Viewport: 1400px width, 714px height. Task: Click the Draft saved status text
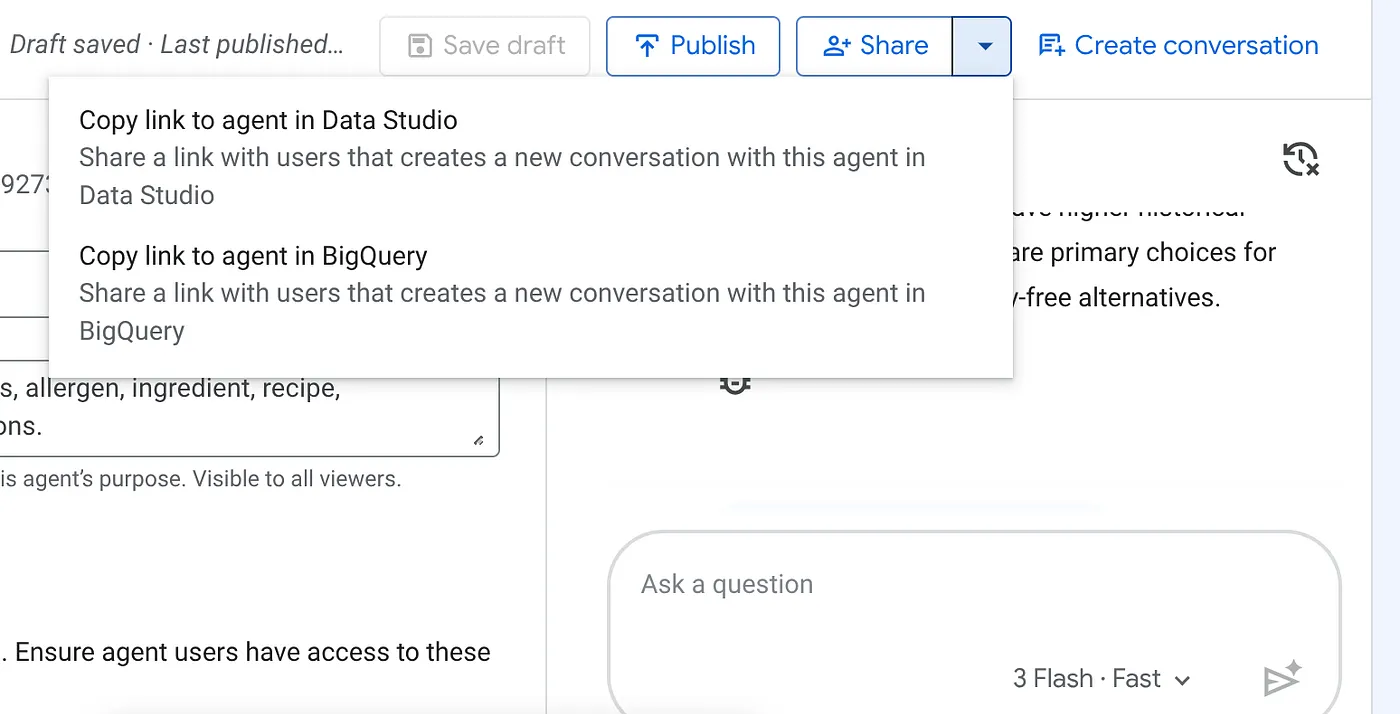click(x=176, y=45)
